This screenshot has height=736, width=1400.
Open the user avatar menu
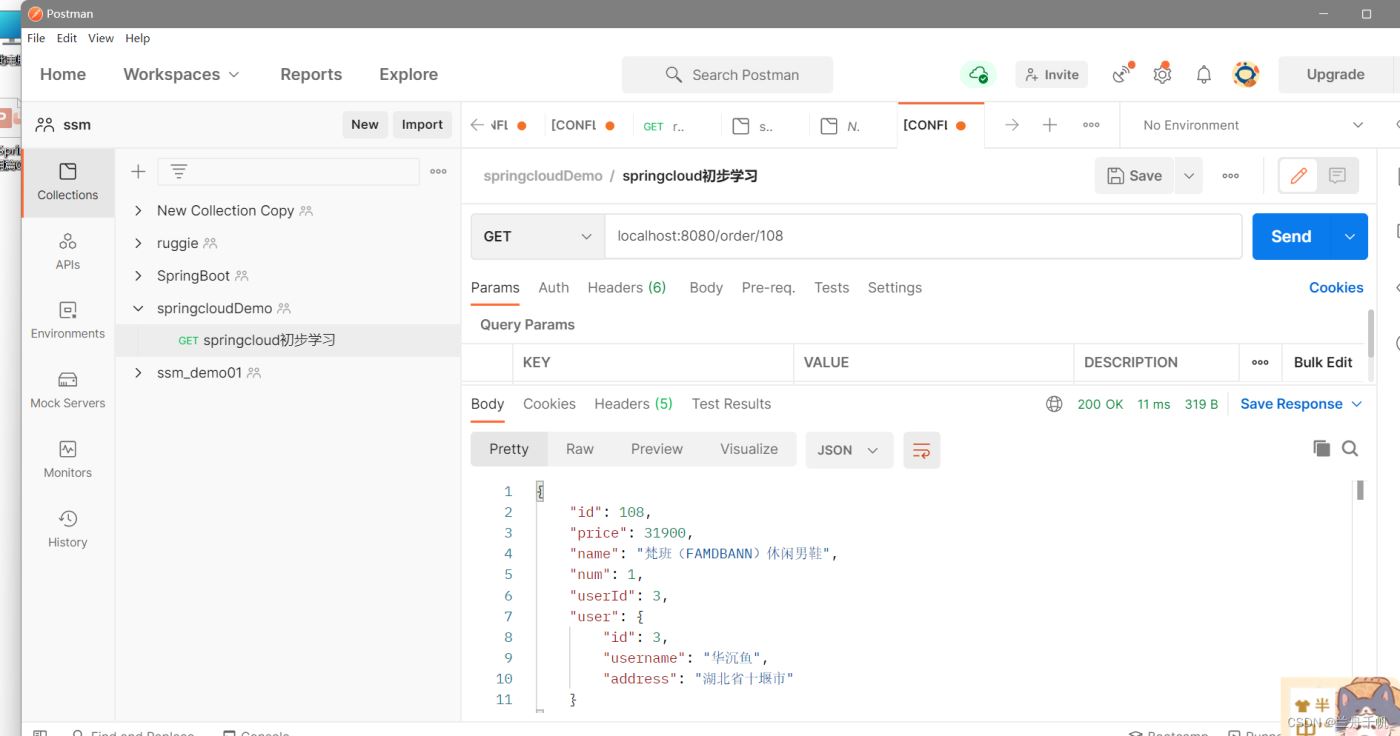point(1246,74)
